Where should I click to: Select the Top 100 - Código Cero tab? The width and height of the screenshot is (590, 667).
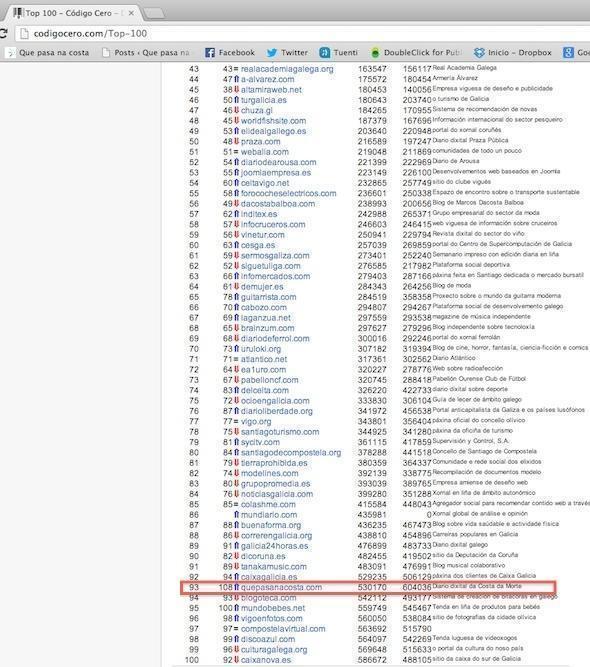click(72, 13)
